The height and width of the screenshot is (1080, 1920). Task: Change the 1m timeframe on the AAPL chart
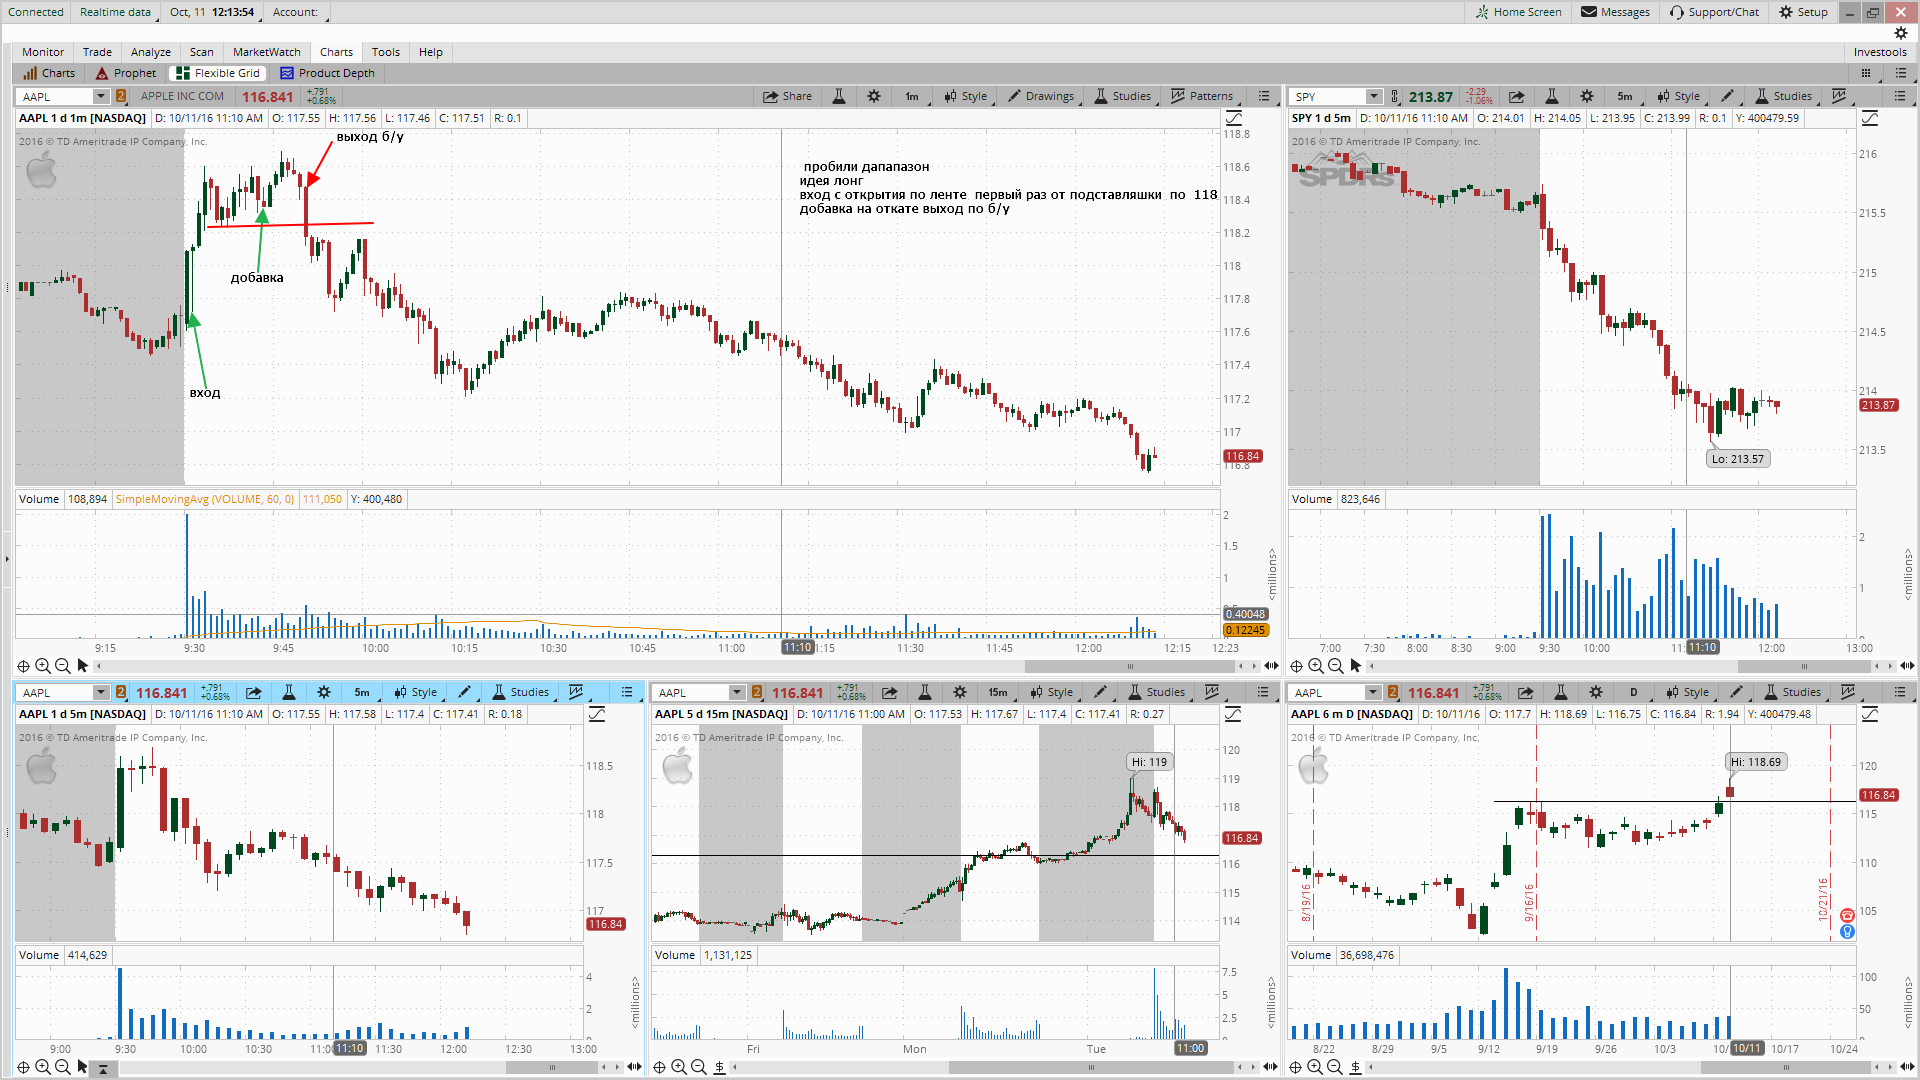point(912,96)
